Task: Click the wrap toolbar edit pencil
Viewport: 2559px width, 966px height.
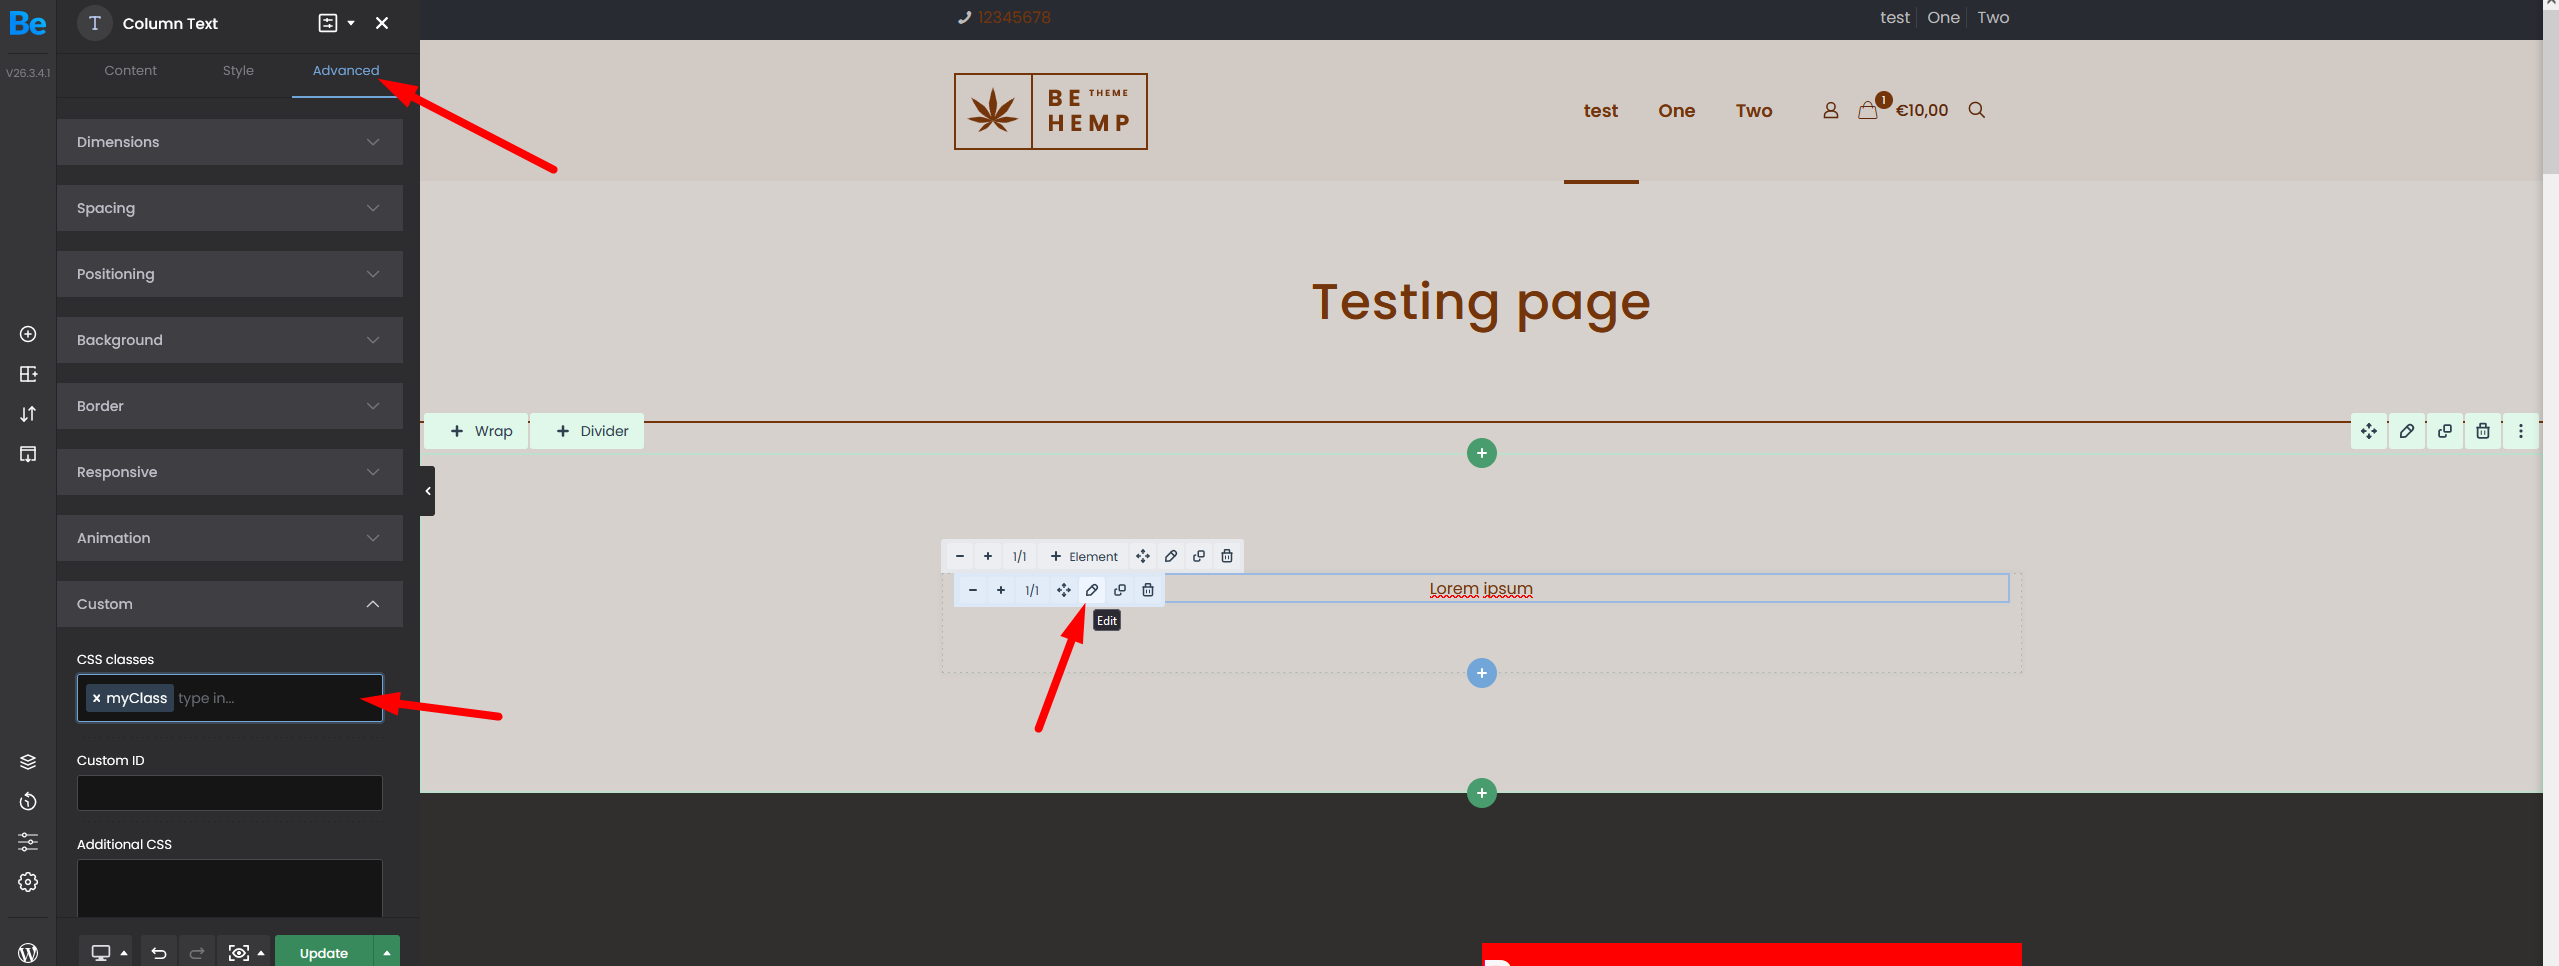Action: 1171,556
